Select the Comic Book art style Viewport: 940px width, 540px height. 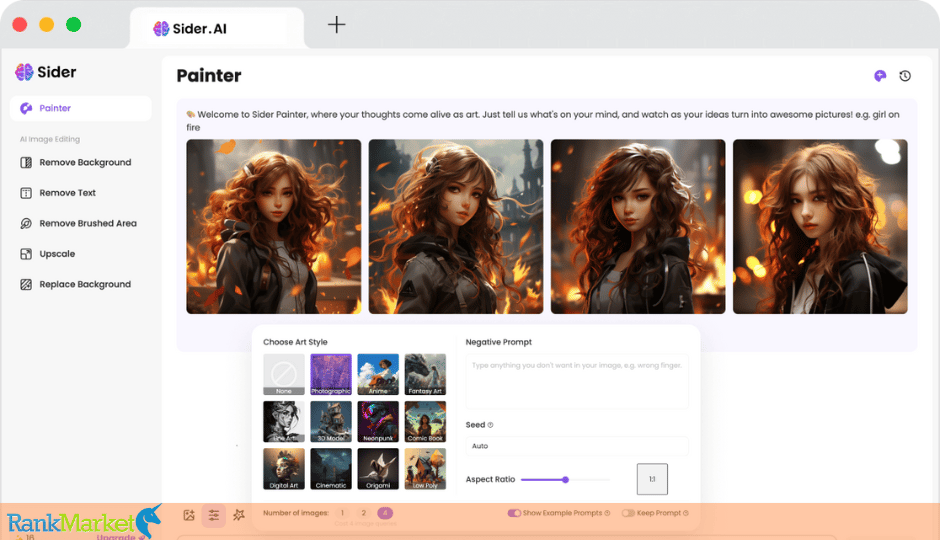pos(425,422)
